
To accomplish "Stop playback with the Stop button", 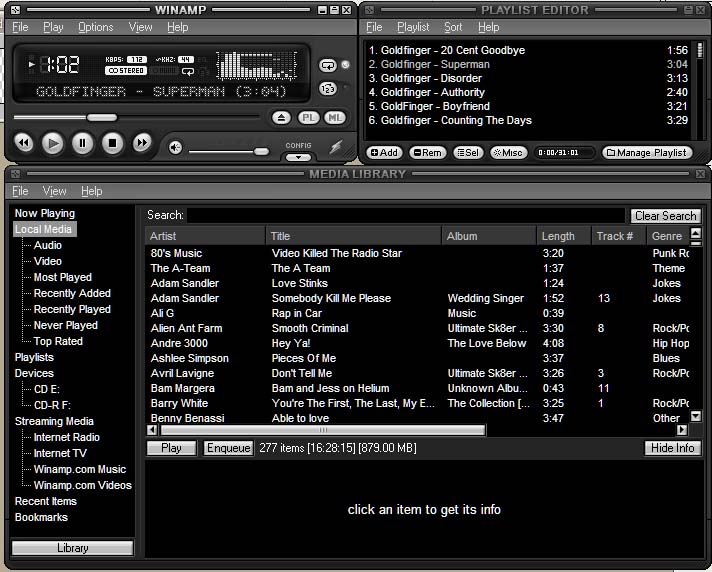I will point(112,143).
